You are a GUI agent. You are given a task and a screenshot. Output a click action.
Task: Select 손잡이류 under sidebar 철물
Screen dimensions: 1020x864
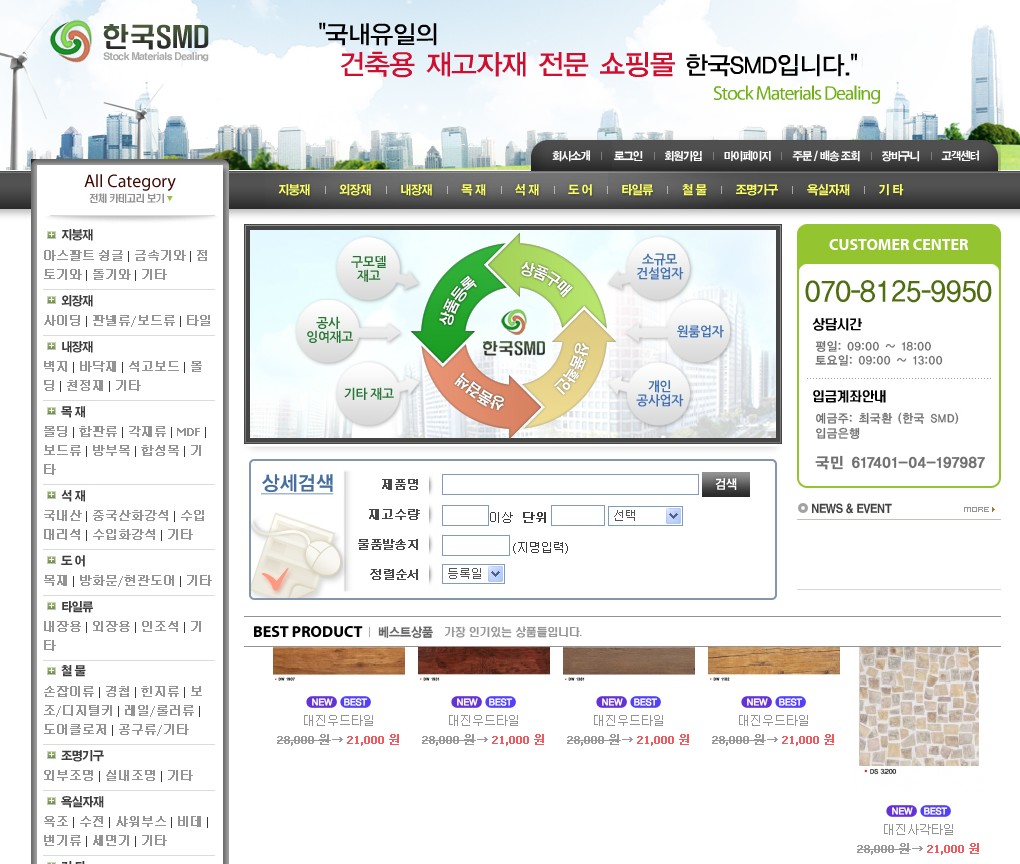coord(69,692)
